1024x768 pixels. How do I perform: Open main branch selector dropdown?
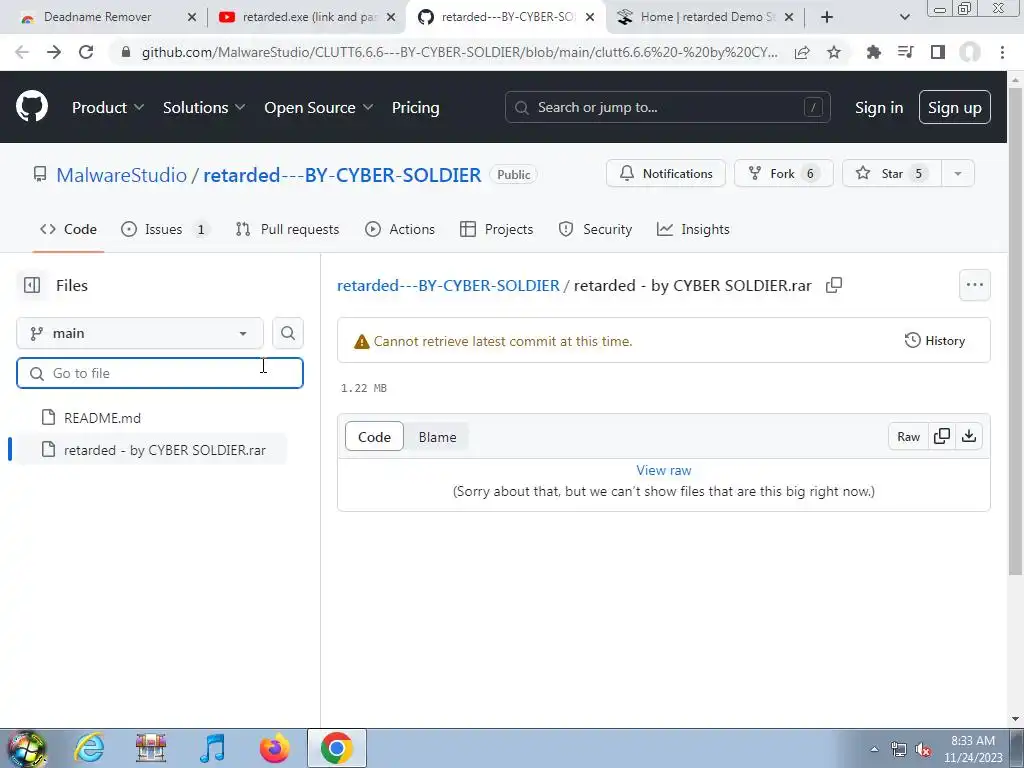pos(140,333)
